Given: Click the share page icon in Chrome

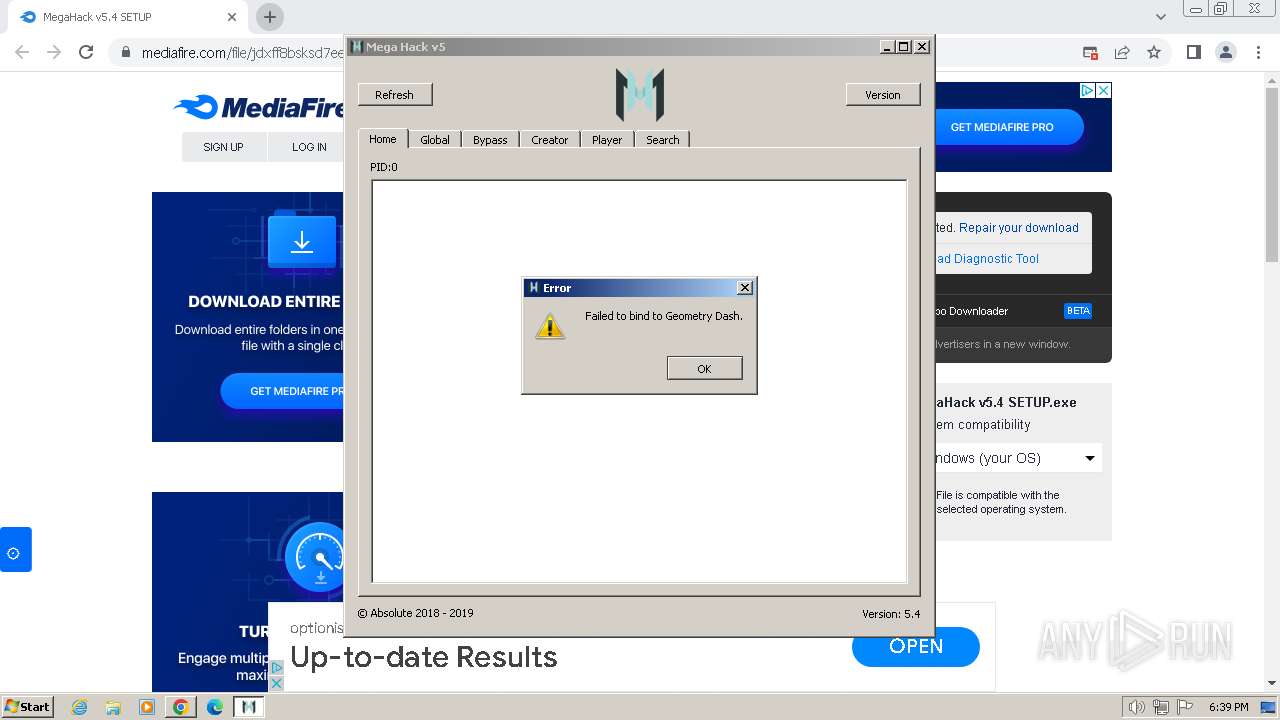Looking at the screenshot, I should pyautogui.click(x=1122, y=52).
